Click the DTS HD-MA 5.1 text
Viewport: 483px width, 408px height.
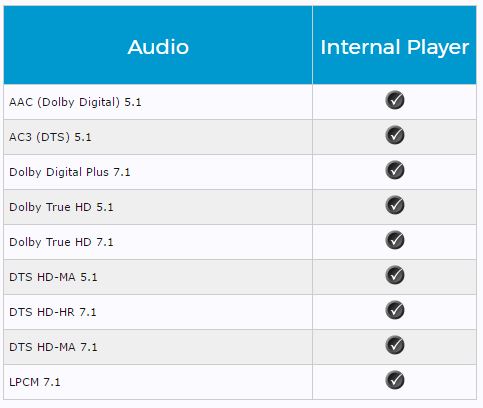pos(53,277)
